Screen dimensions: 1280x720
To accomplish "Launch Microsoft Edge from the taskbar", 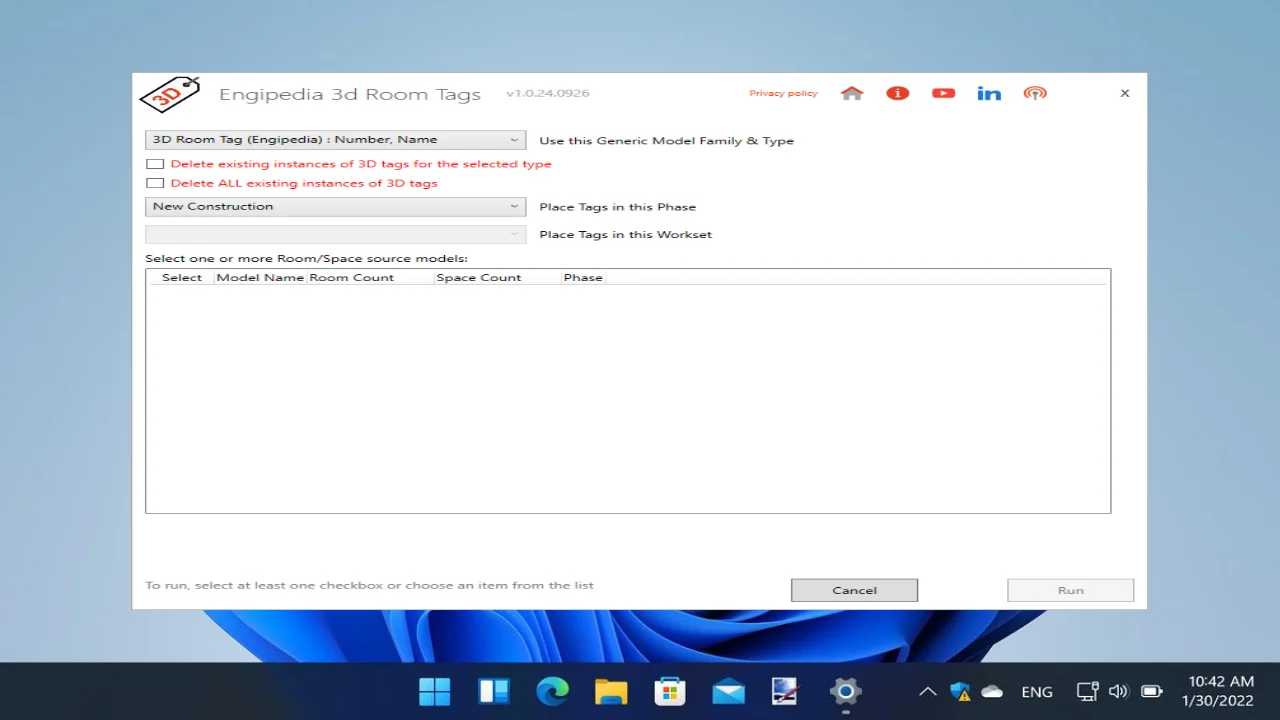I will point(552,691).
